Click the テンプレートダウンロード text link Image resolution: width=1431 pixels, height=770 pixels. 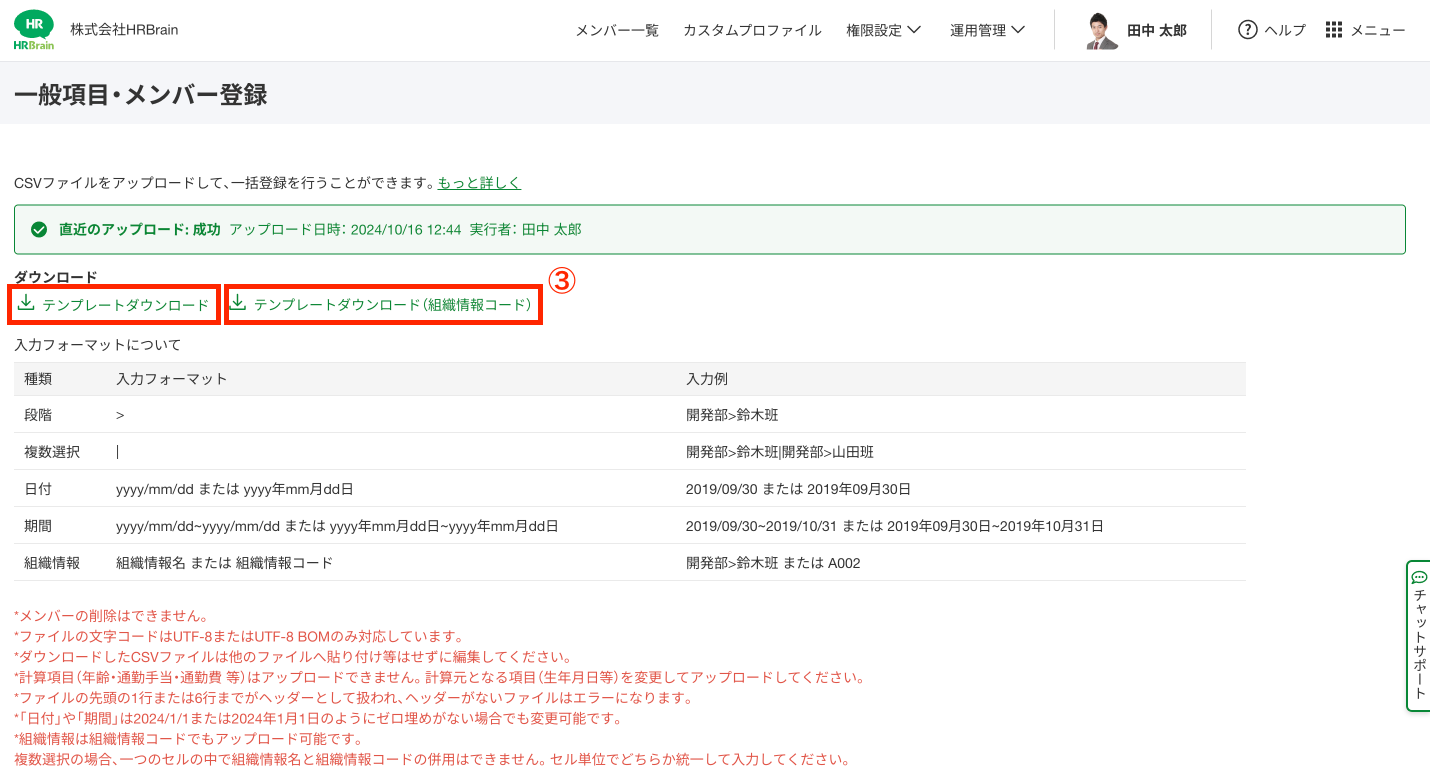[x=126, y=304]
